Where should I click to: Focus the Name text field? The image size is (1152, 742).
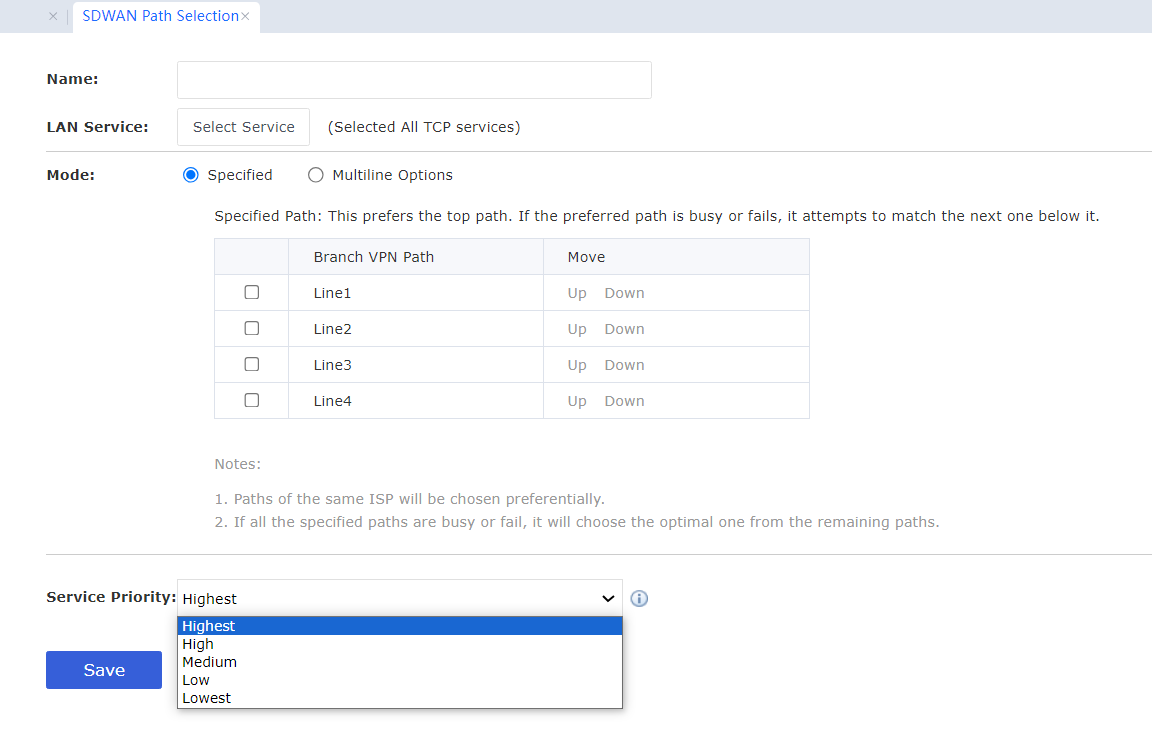coord(414,80)
